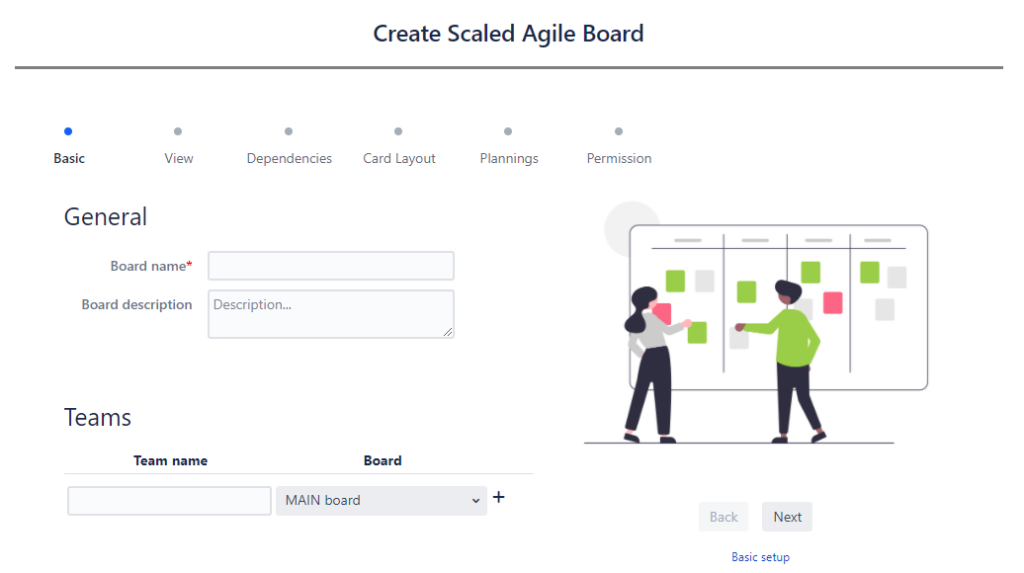Expand board list via chevron arrow

pos(475,500)
